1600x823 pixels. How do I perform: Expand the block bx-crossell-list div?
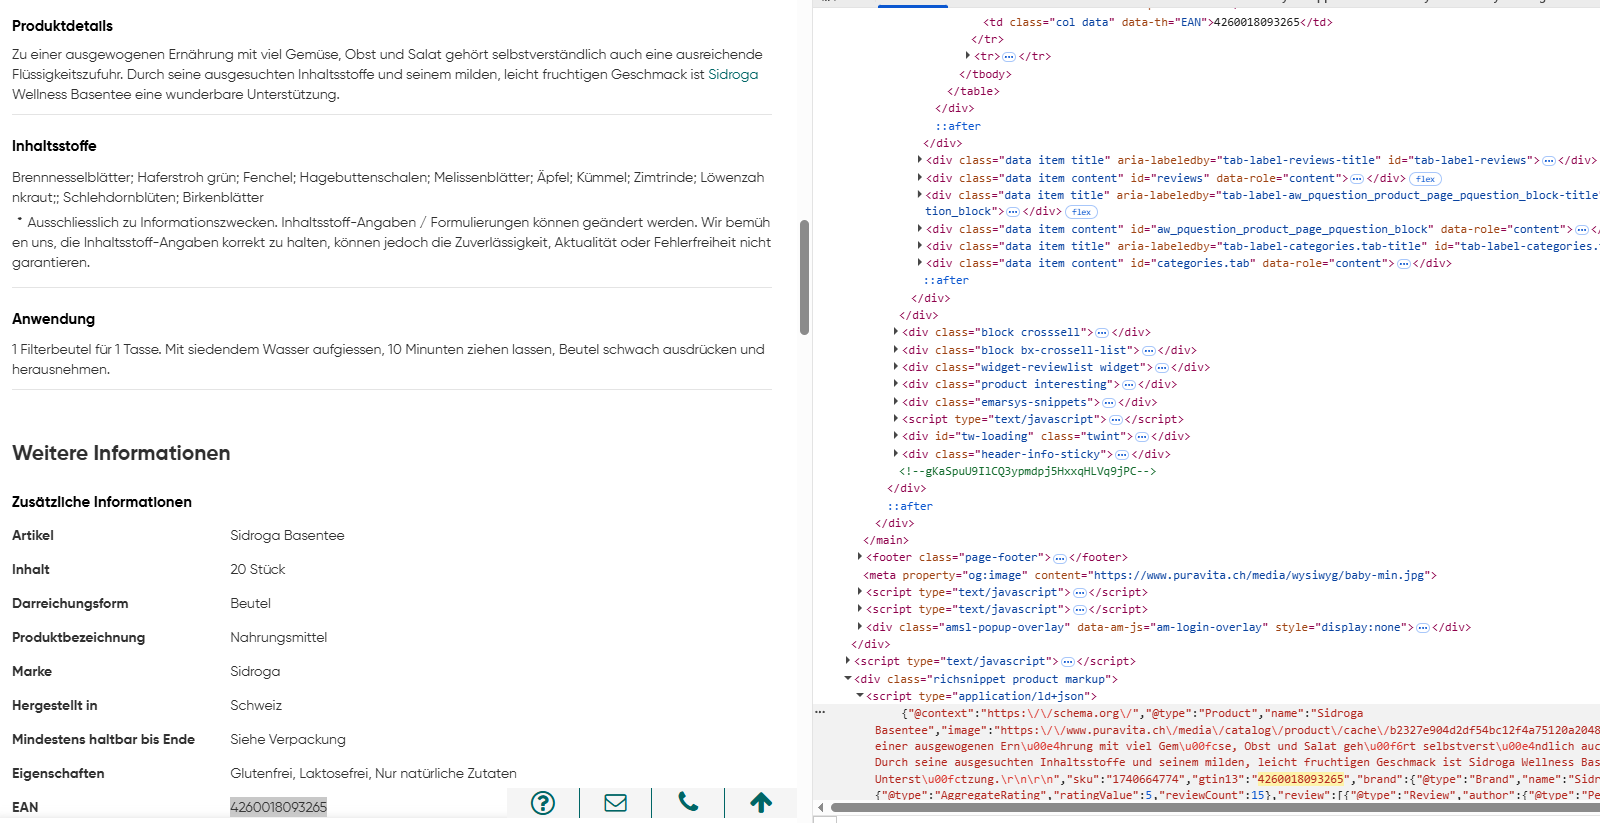(896, 350)
